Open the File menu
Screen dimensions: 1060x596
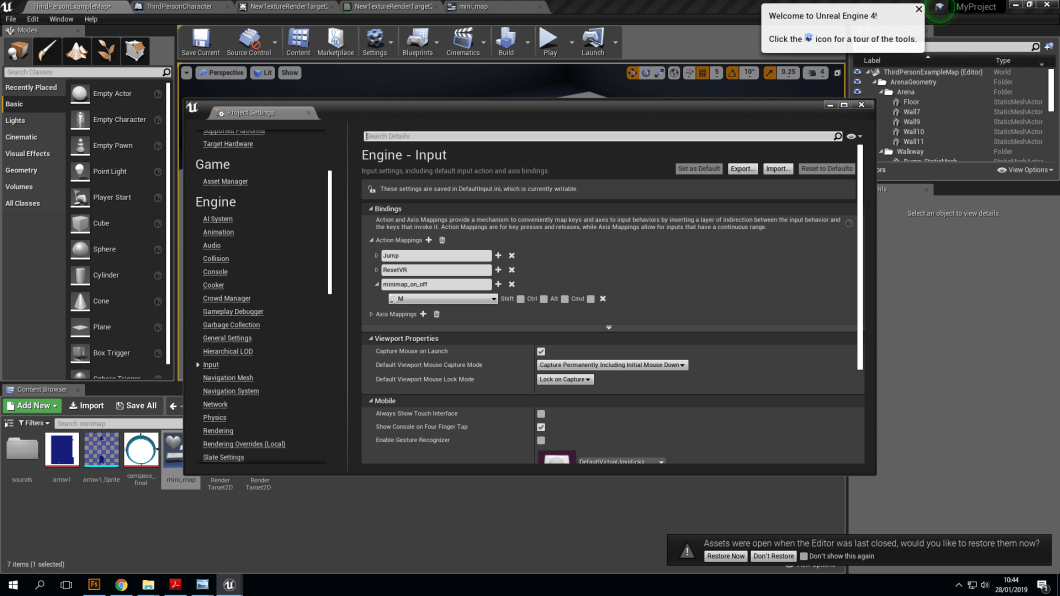[11, 19]
